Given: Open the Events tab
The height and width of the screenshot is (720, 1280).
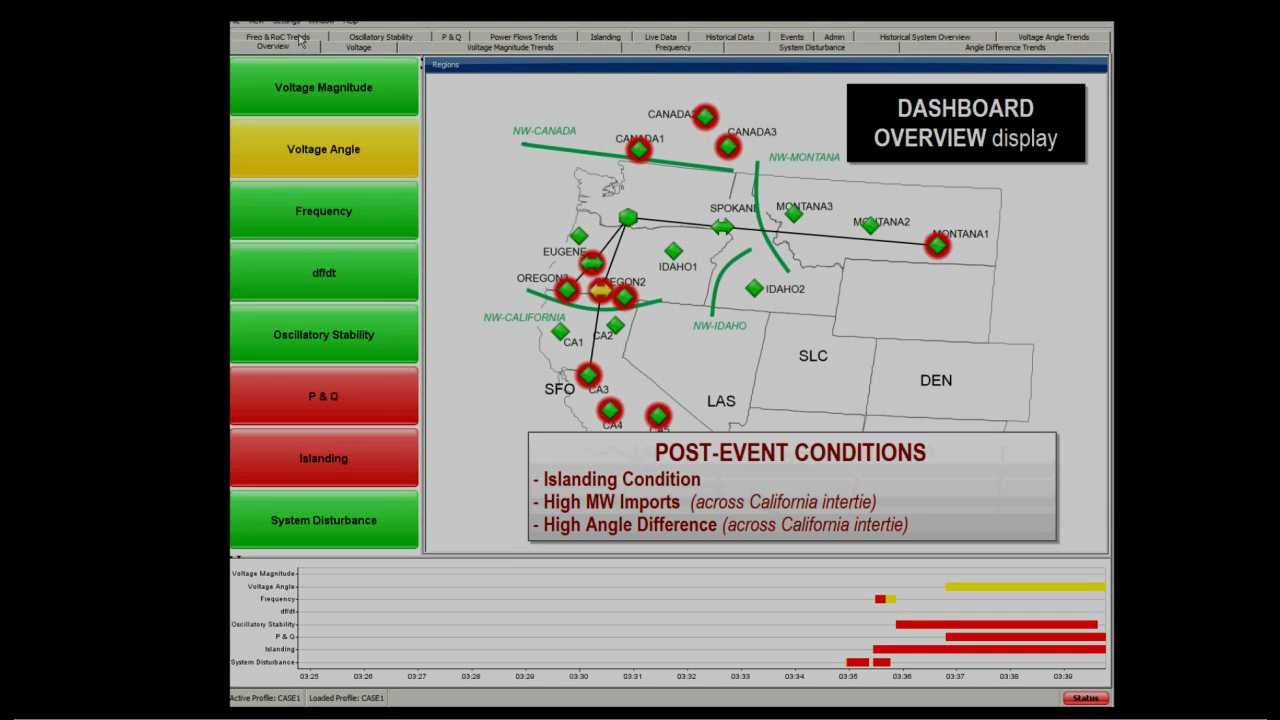Looking at the screenshot, I should coord(792,37).
